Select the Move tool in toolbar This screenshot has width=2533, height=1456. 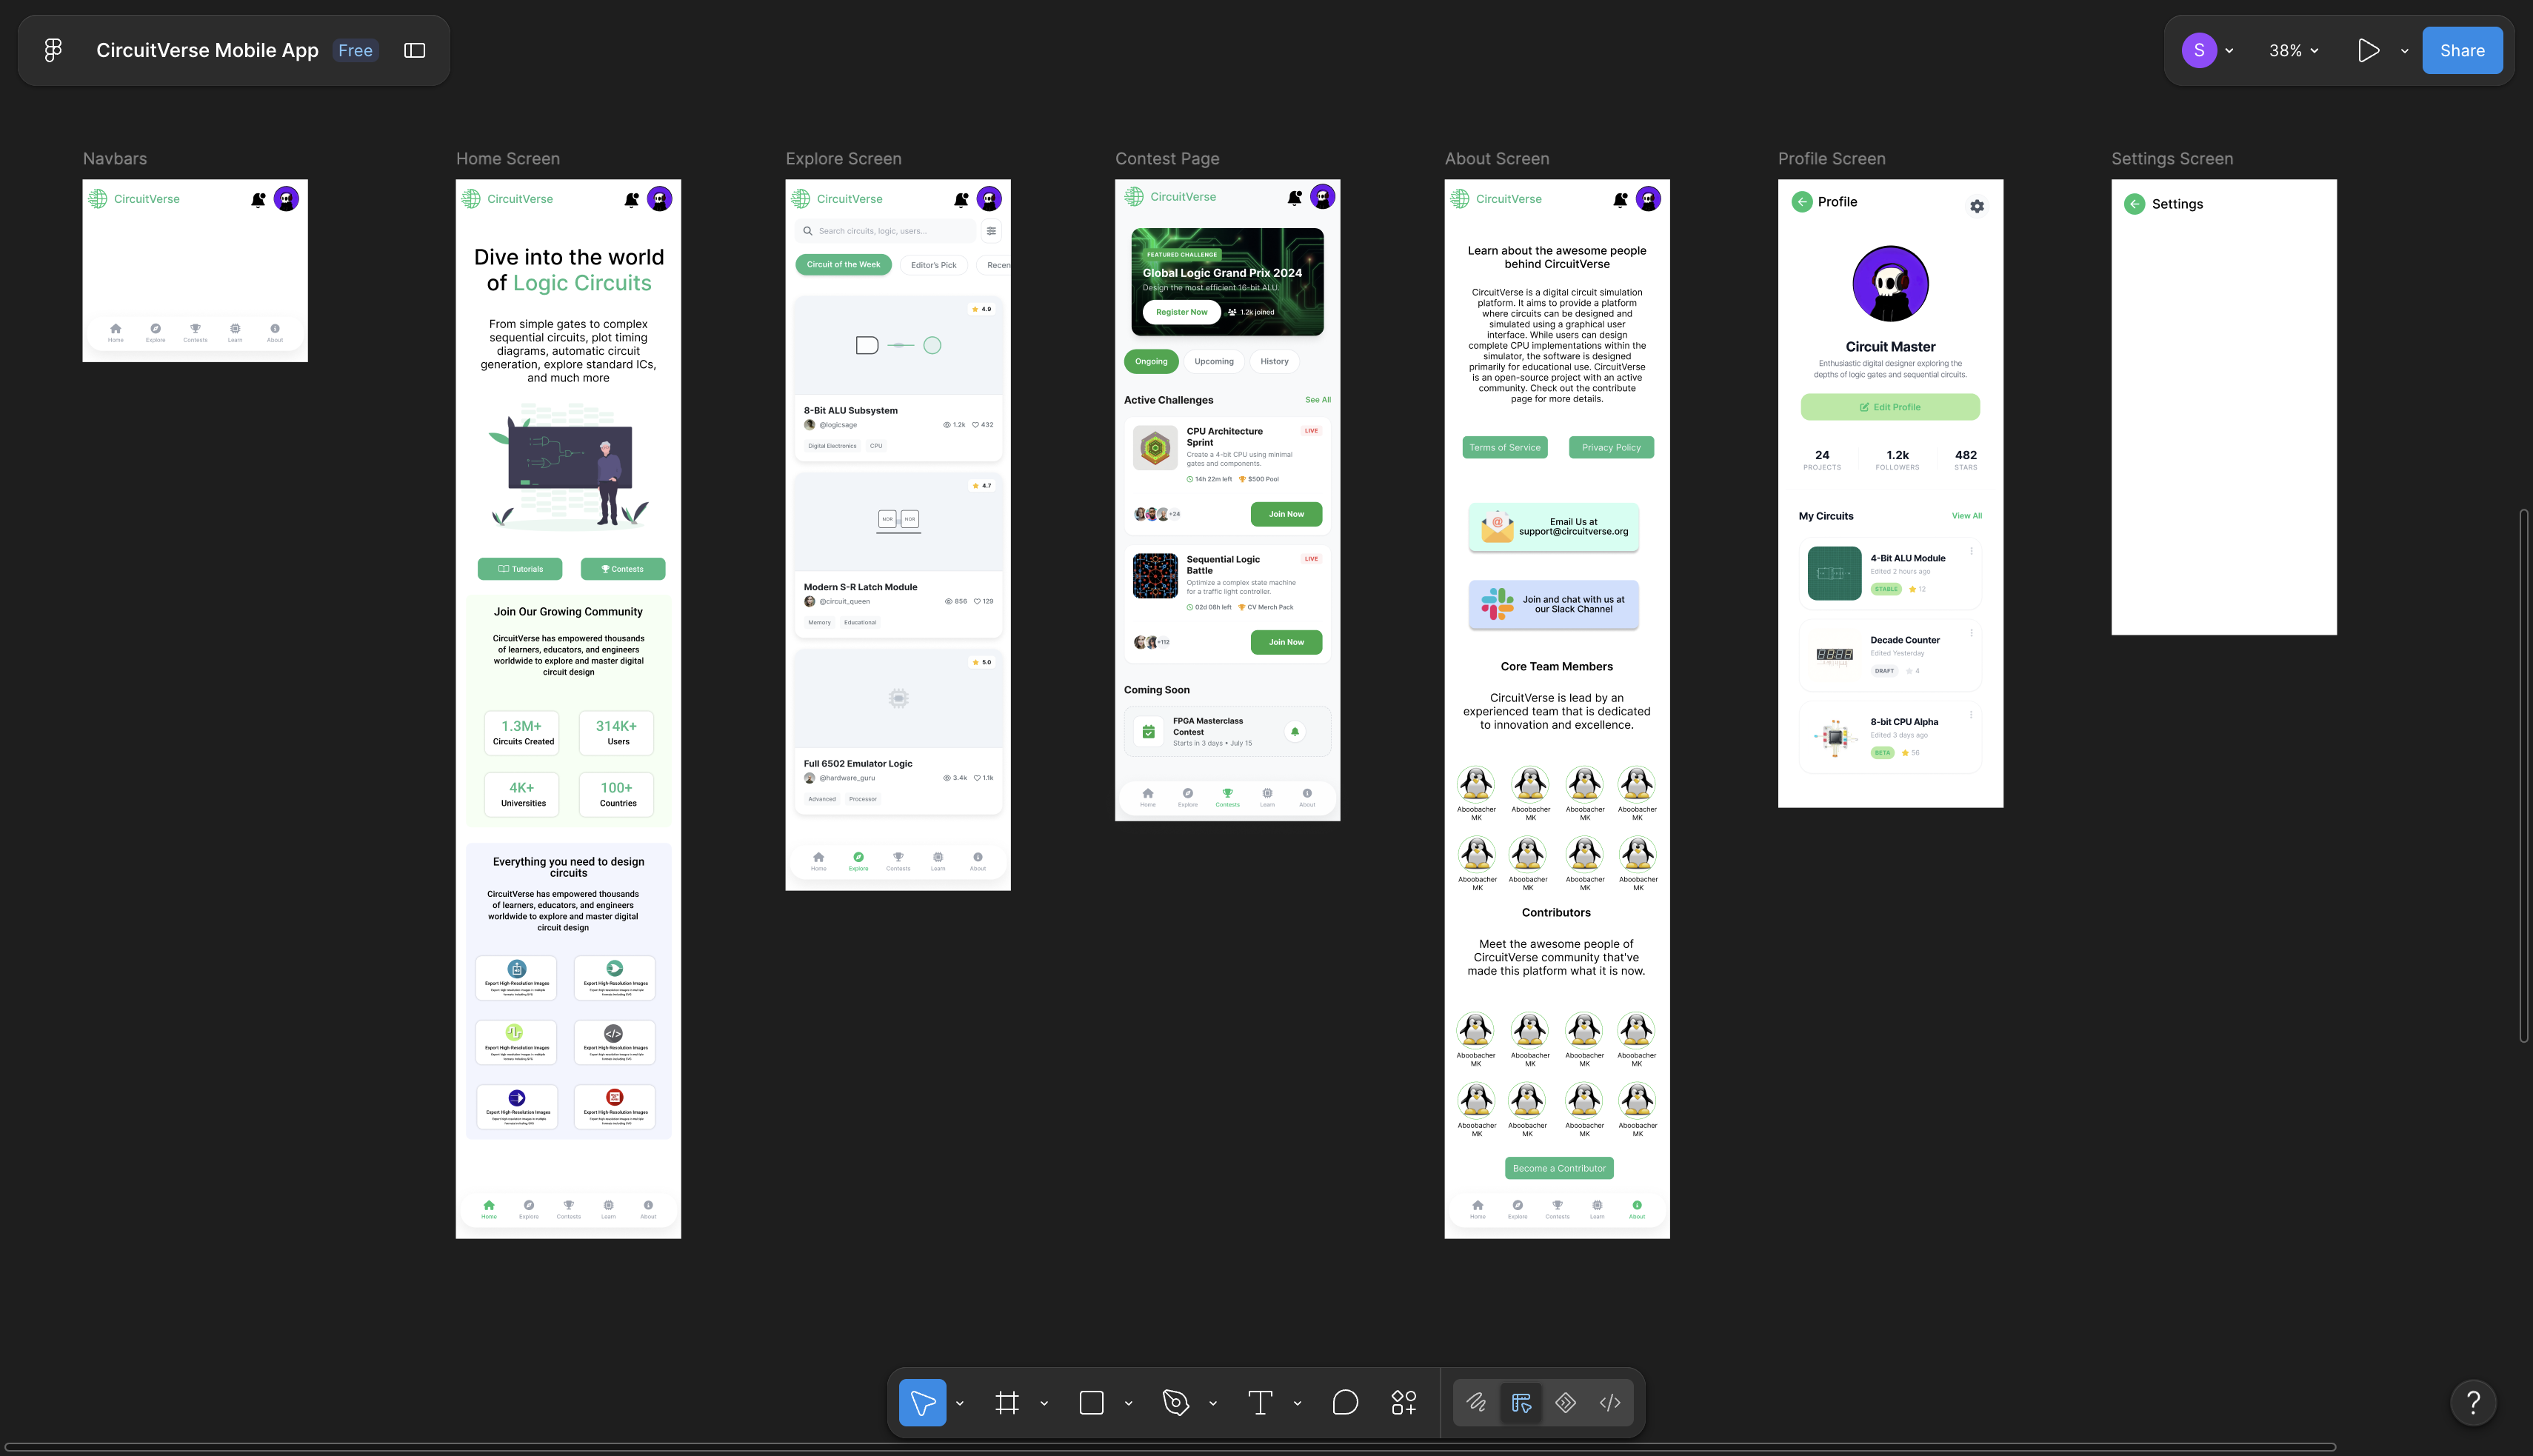pyautogui.click(x=922, y=1402)
